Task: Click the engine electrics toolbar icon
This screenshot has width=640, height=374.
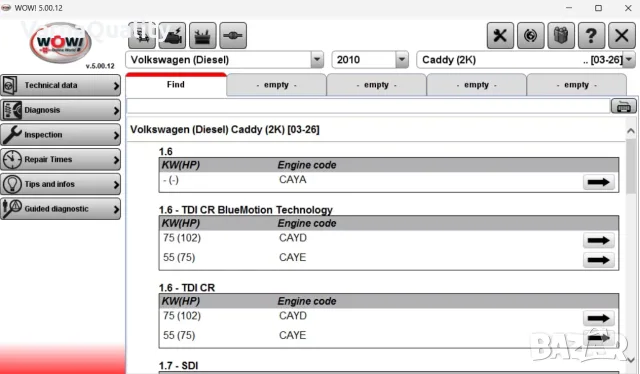Action: click(x=172, y=36)
